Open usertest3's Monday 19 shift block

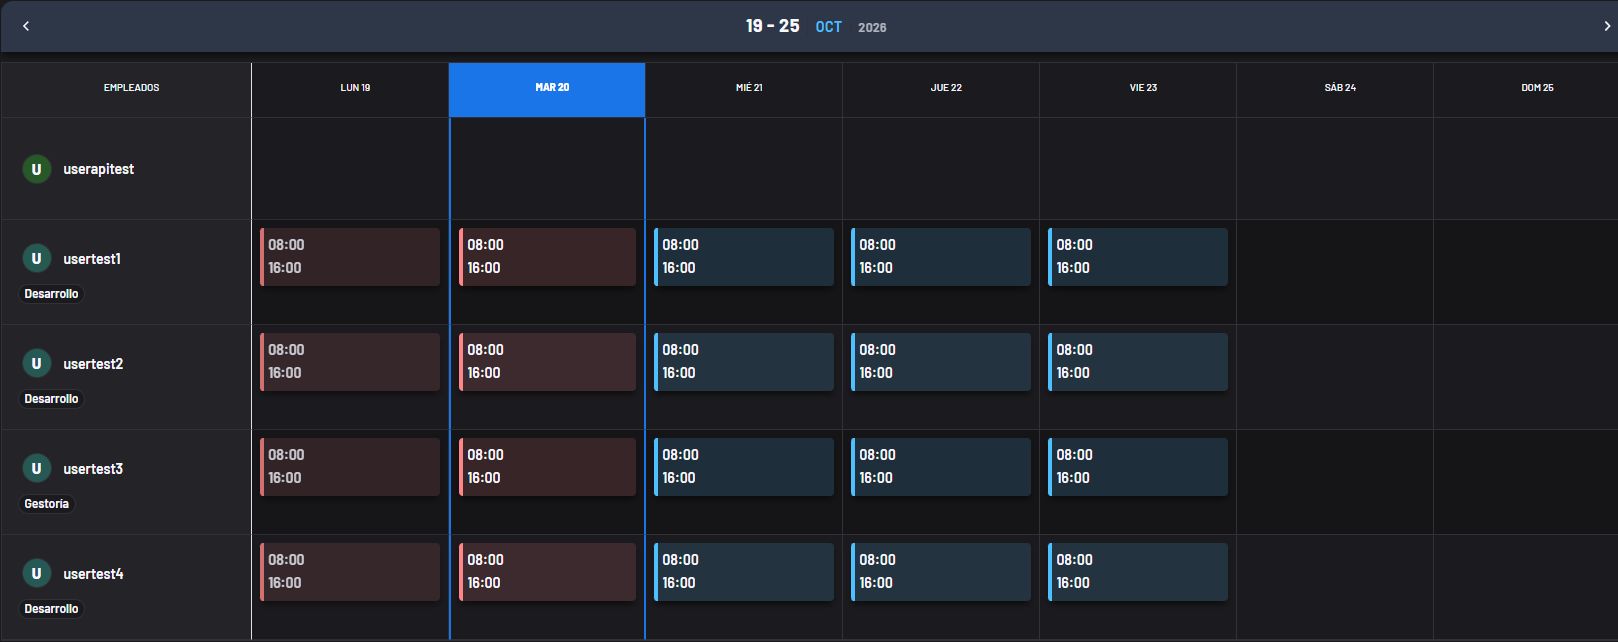pos(350,467)
